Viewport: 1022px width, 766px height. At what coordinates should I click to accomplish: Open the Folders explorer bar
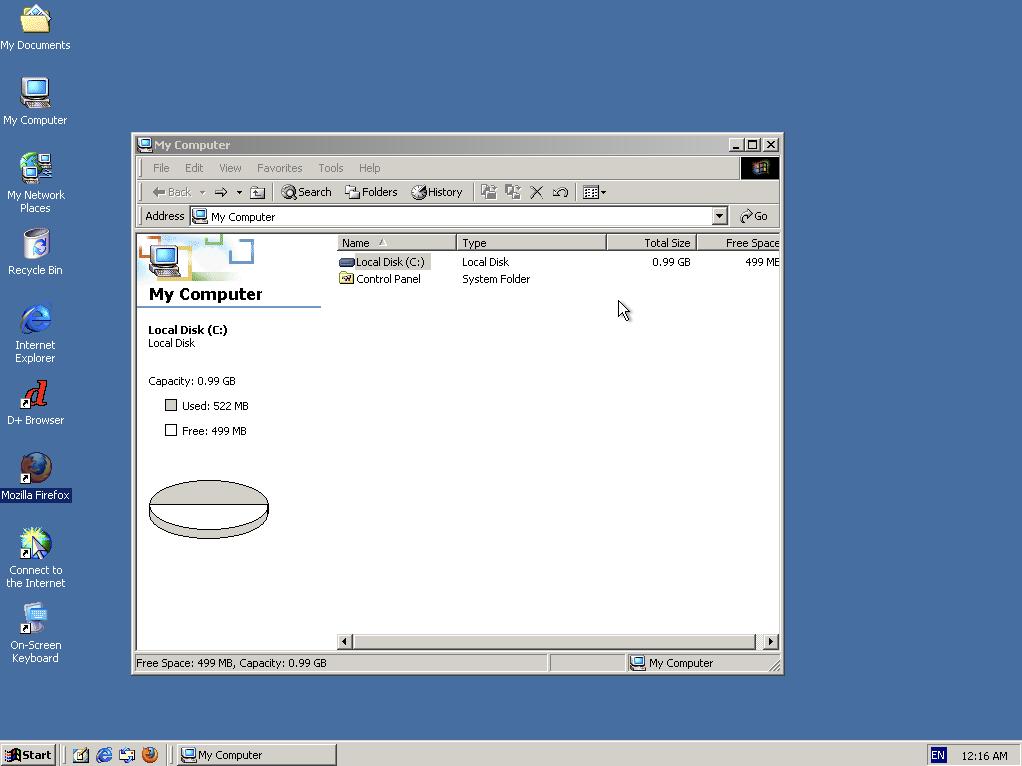pyautogui.click(x=371, y=192)
